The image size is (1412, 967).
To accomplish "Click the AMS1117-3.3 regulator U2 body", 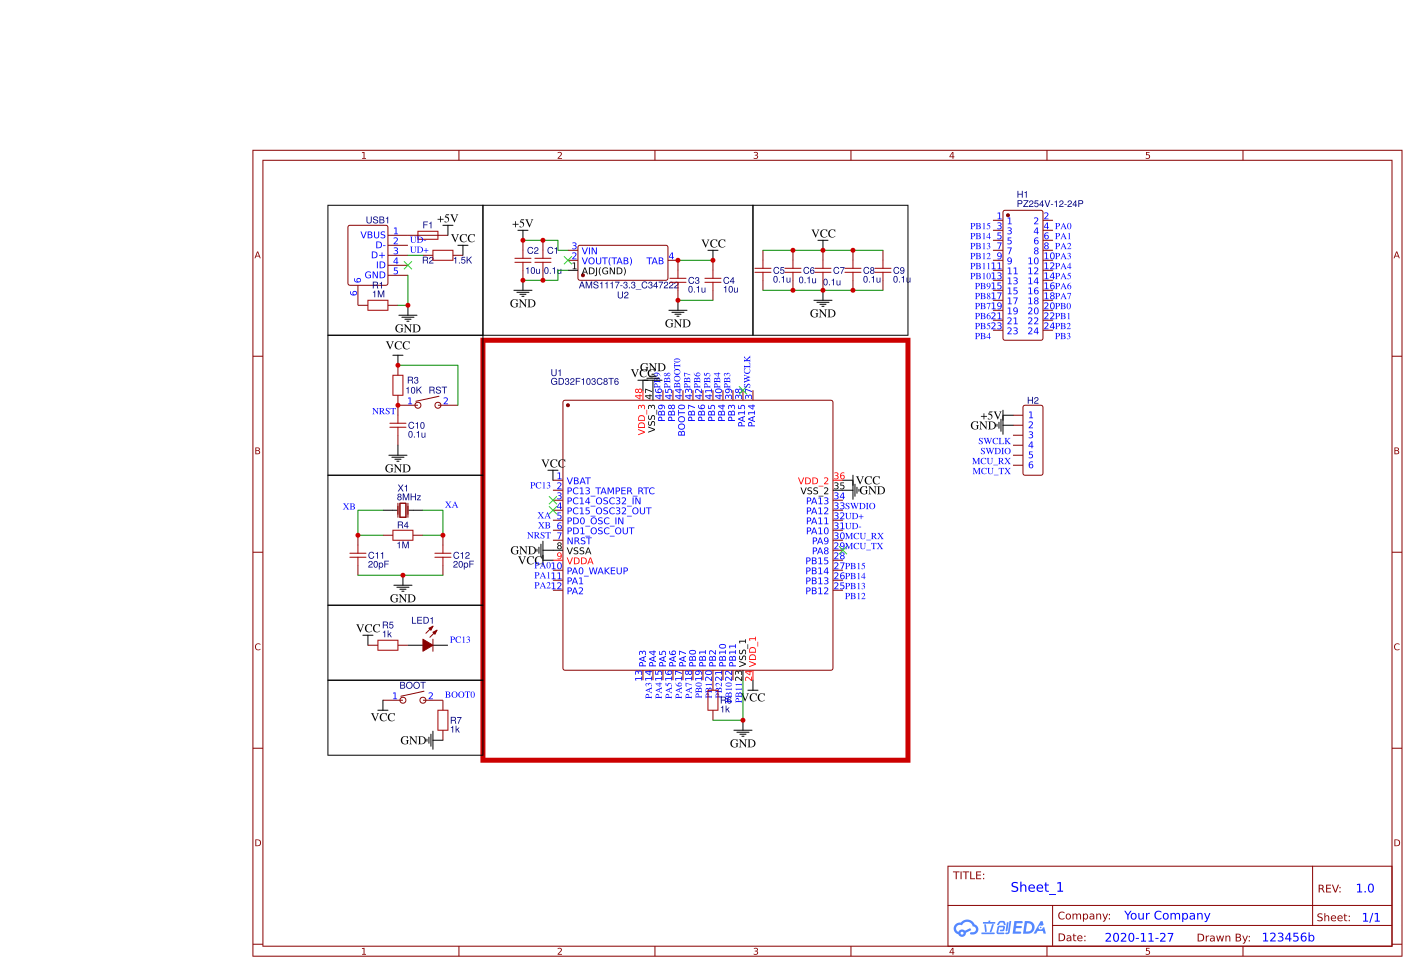I will pos(623,263).
